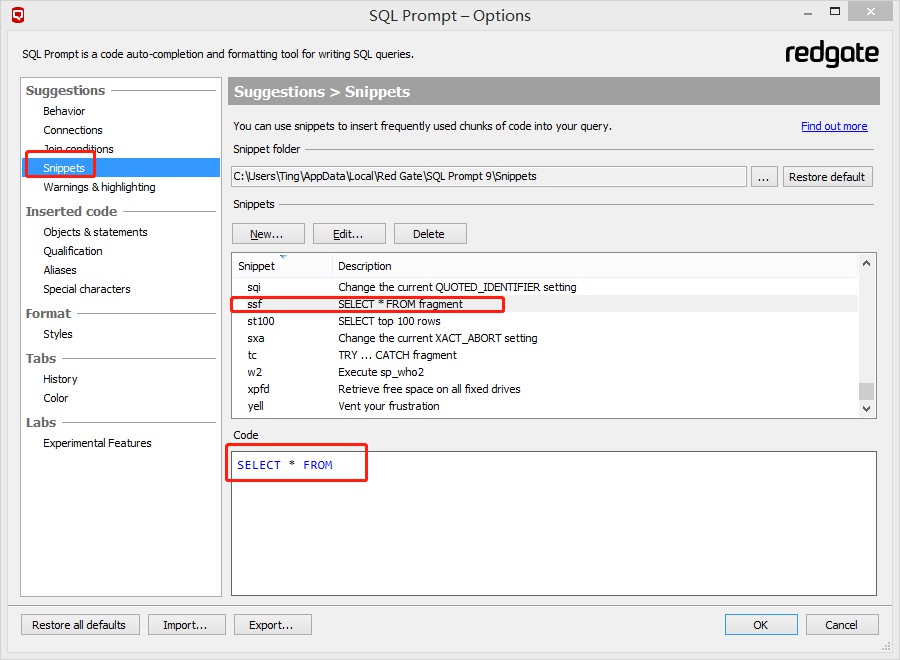Image resolution: width=900 pixels, height=660 pixels.
Task: Click the snippet list scroll up arrow
Action: (867, 264)
